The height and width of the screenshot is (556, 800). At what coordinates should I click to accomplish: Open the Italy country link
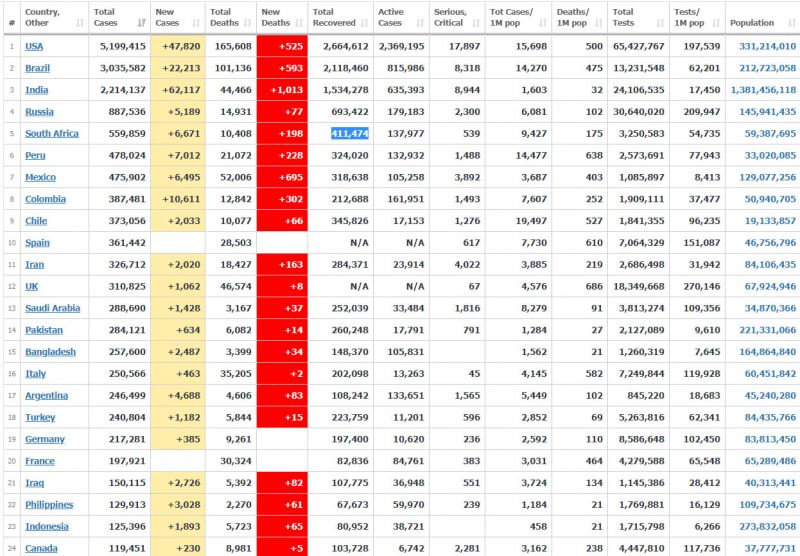point(36,374)
